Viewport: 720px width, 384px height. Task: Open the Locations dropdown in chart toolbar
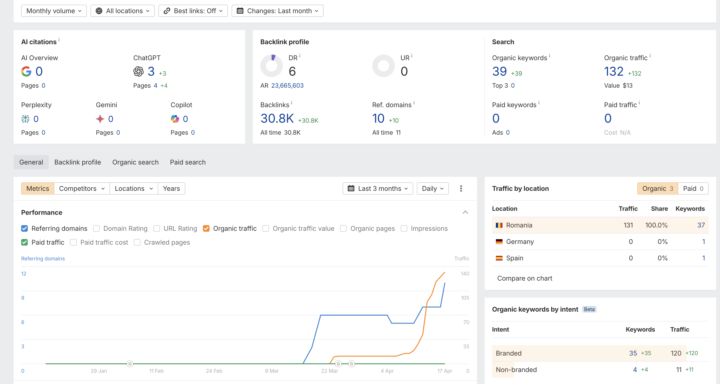coord(134,188)
